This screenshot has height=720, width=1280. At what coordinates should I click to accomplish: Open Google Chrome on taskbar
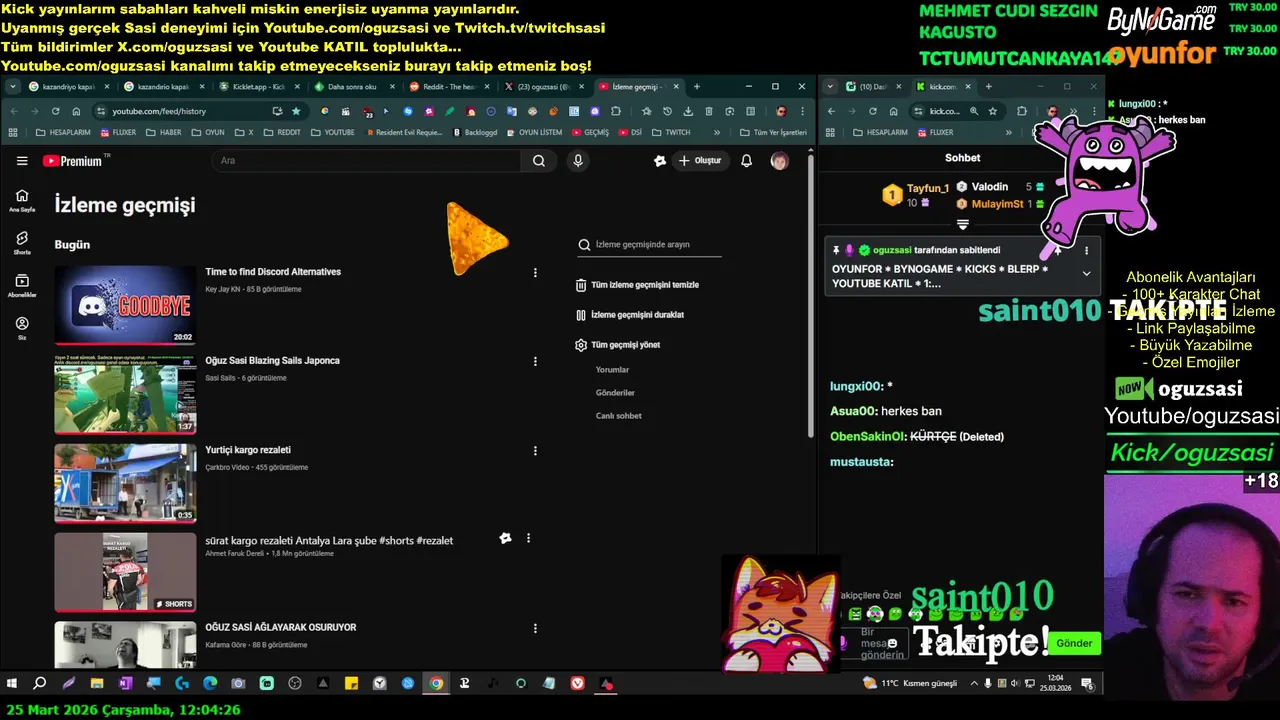click(x=436, y=684)
